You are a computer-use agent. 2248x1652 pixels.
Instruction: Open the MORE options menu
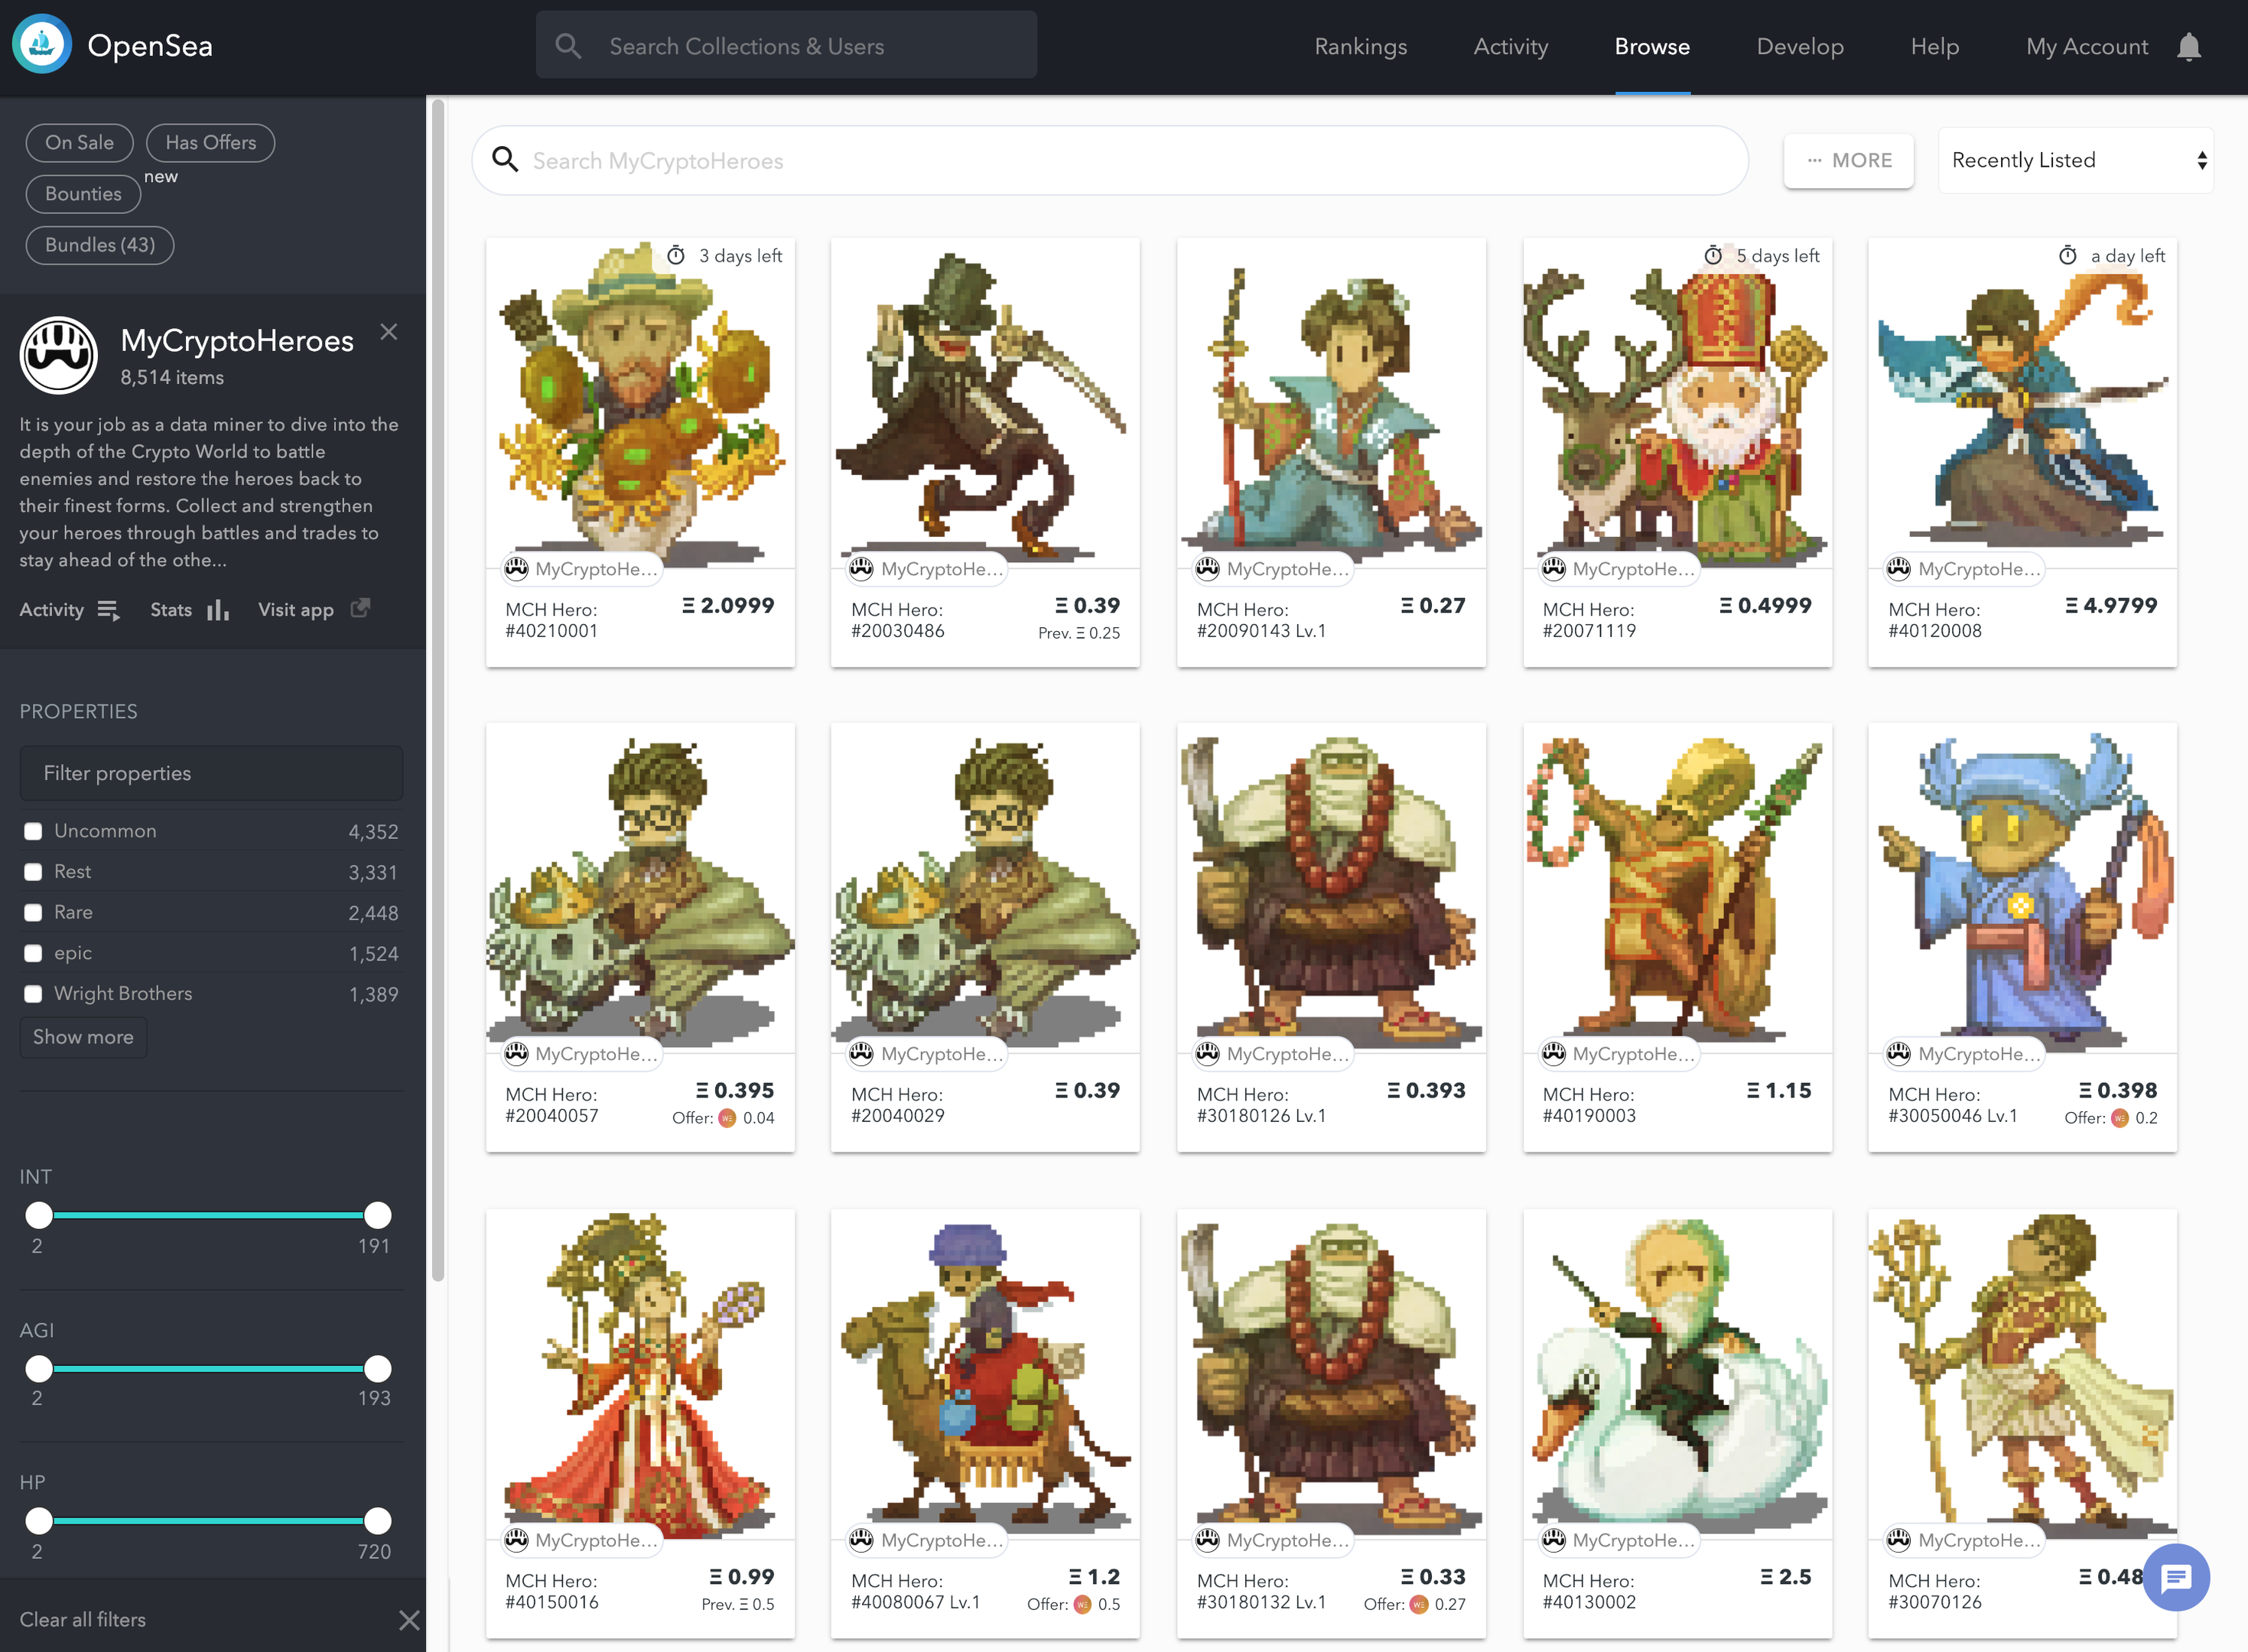1849,160
